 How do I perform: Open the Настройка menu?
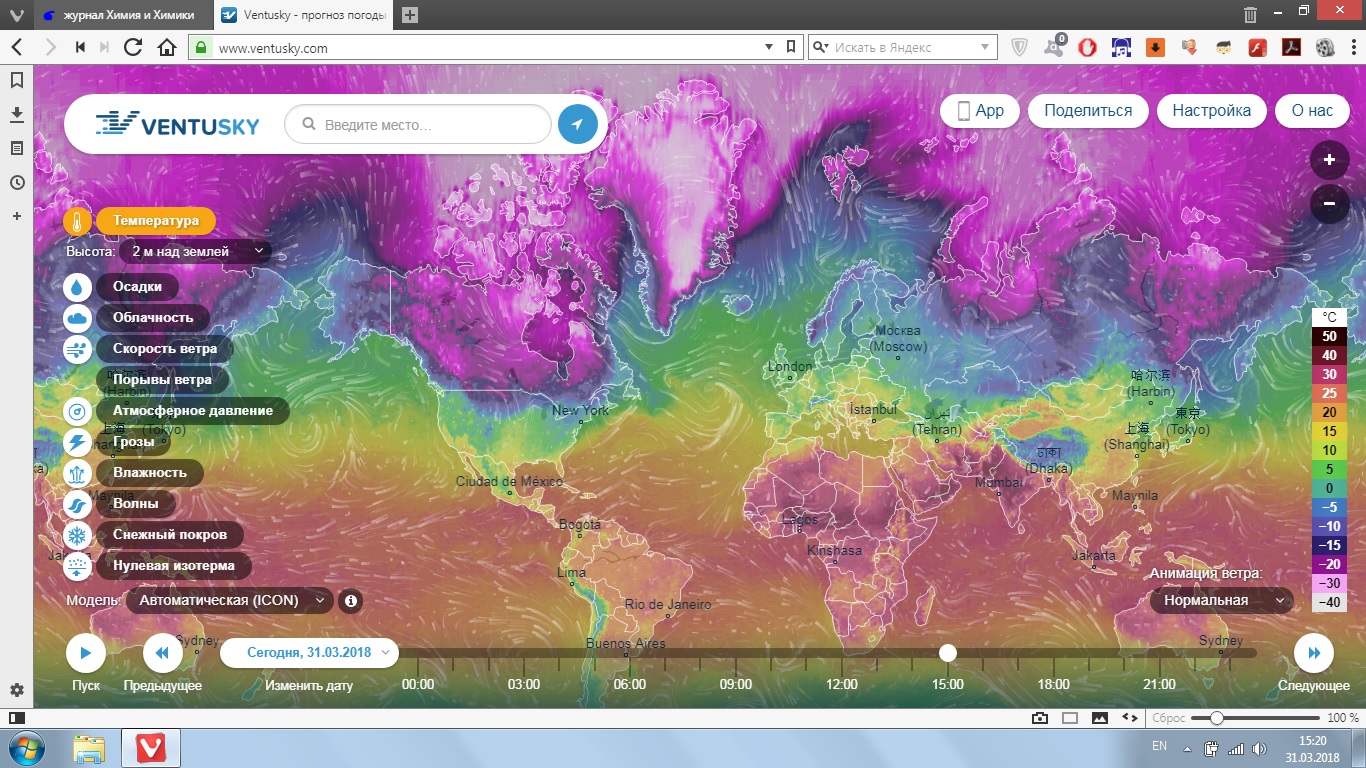(1211, 111)
